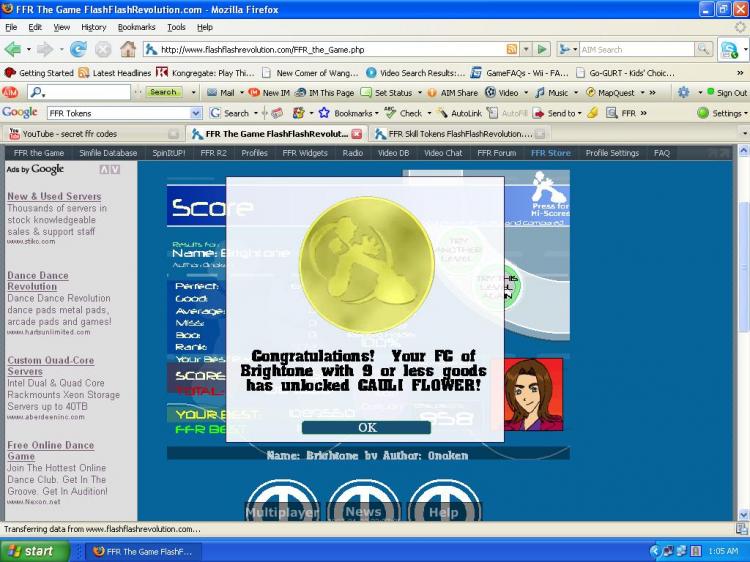Click the system clock showing 1:05 AM

pos(723,551)
